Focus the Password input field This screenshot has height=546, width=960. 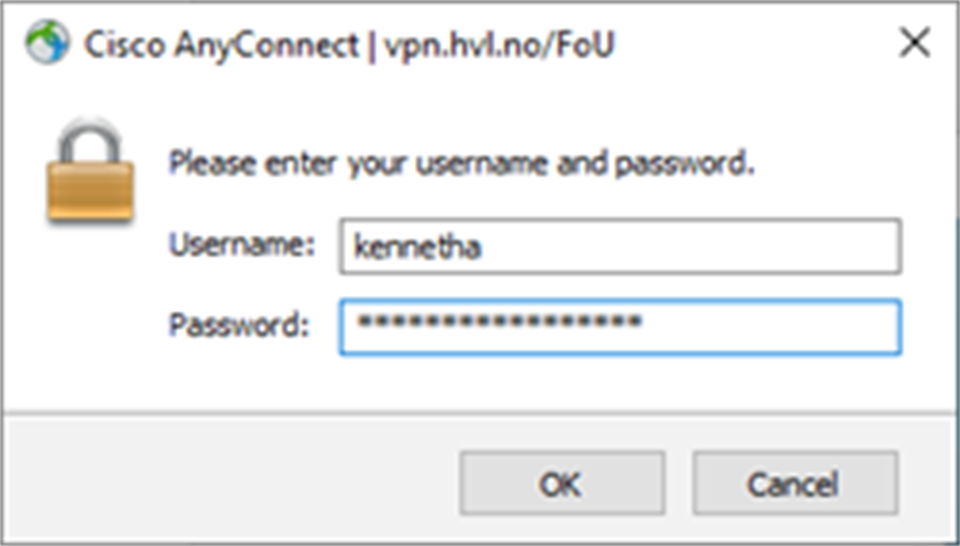tap(620, 326)
